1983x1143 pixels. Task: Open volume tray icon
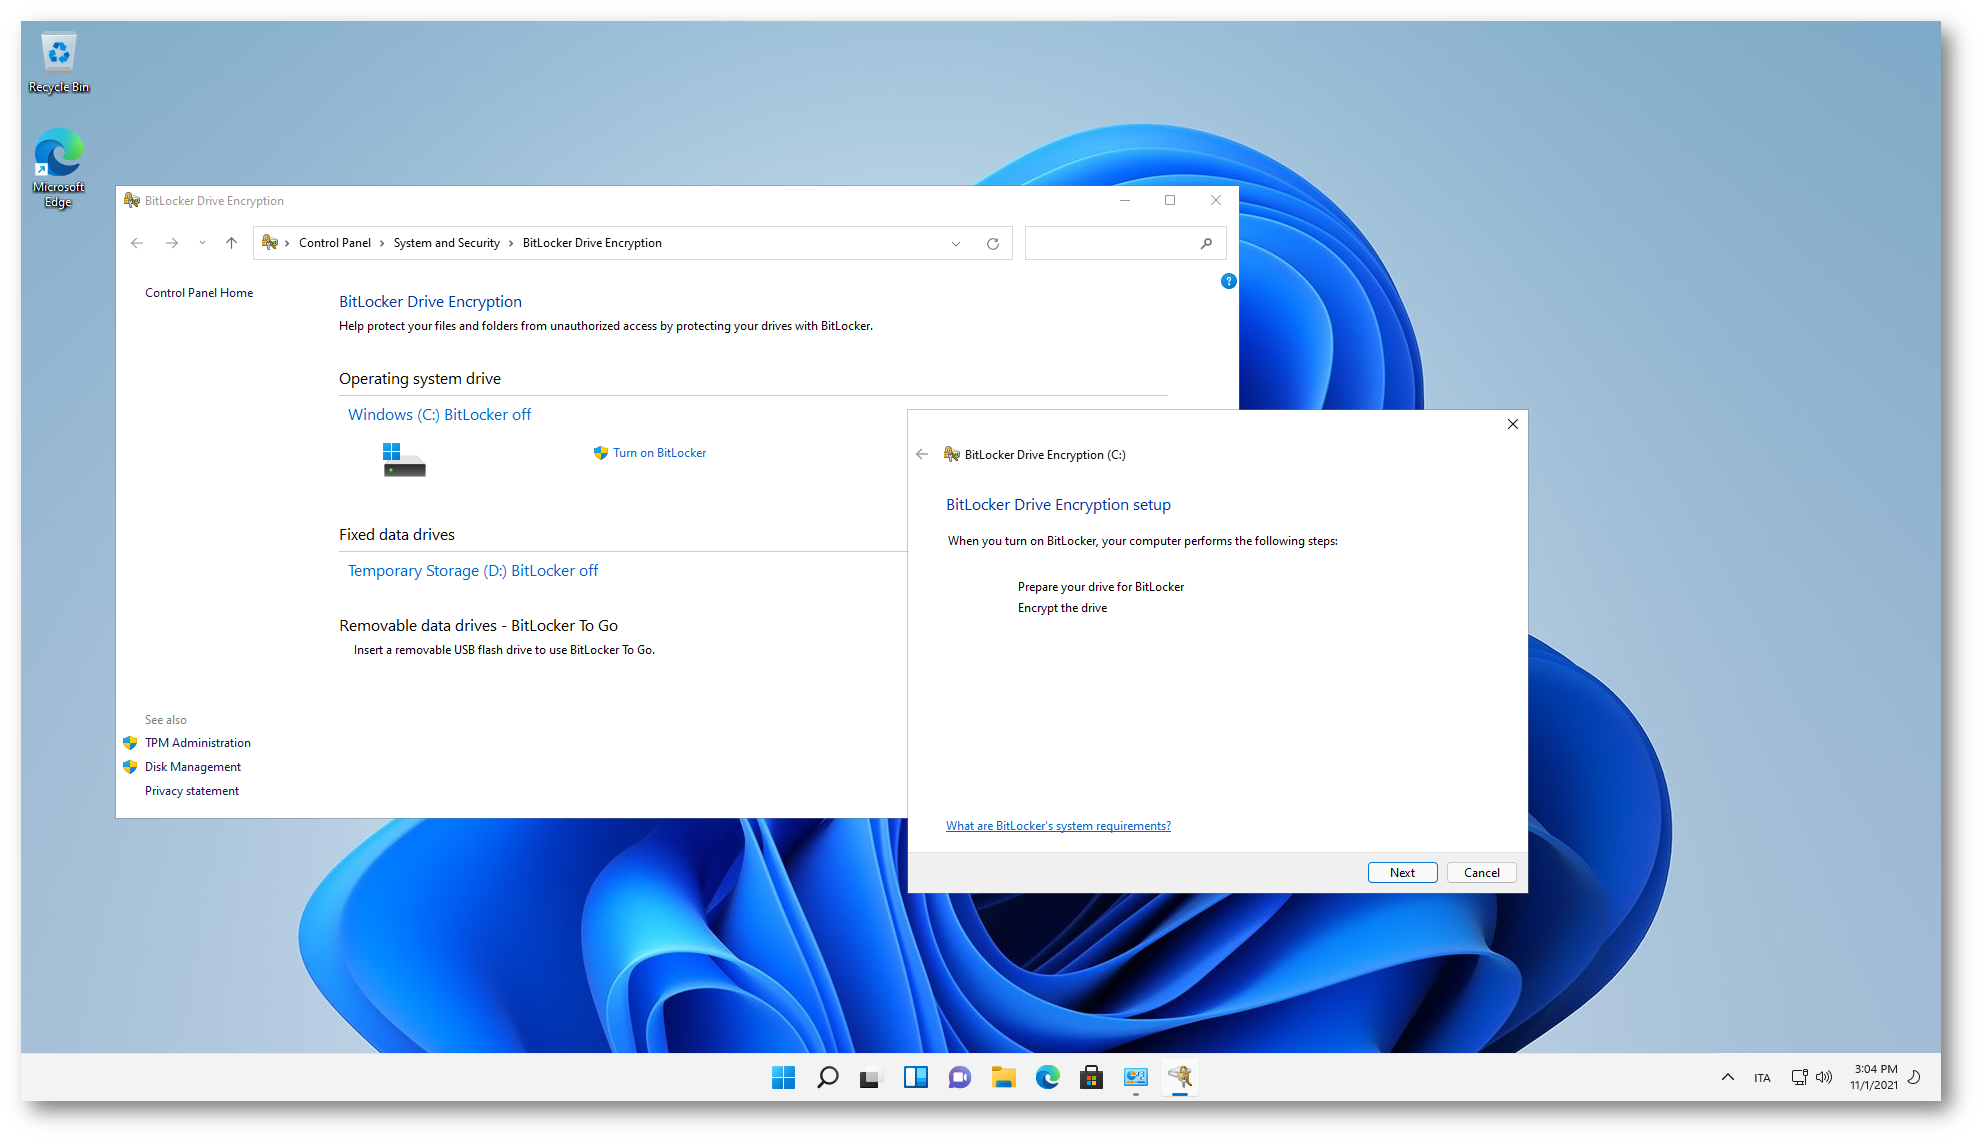click(1824, 1077)
